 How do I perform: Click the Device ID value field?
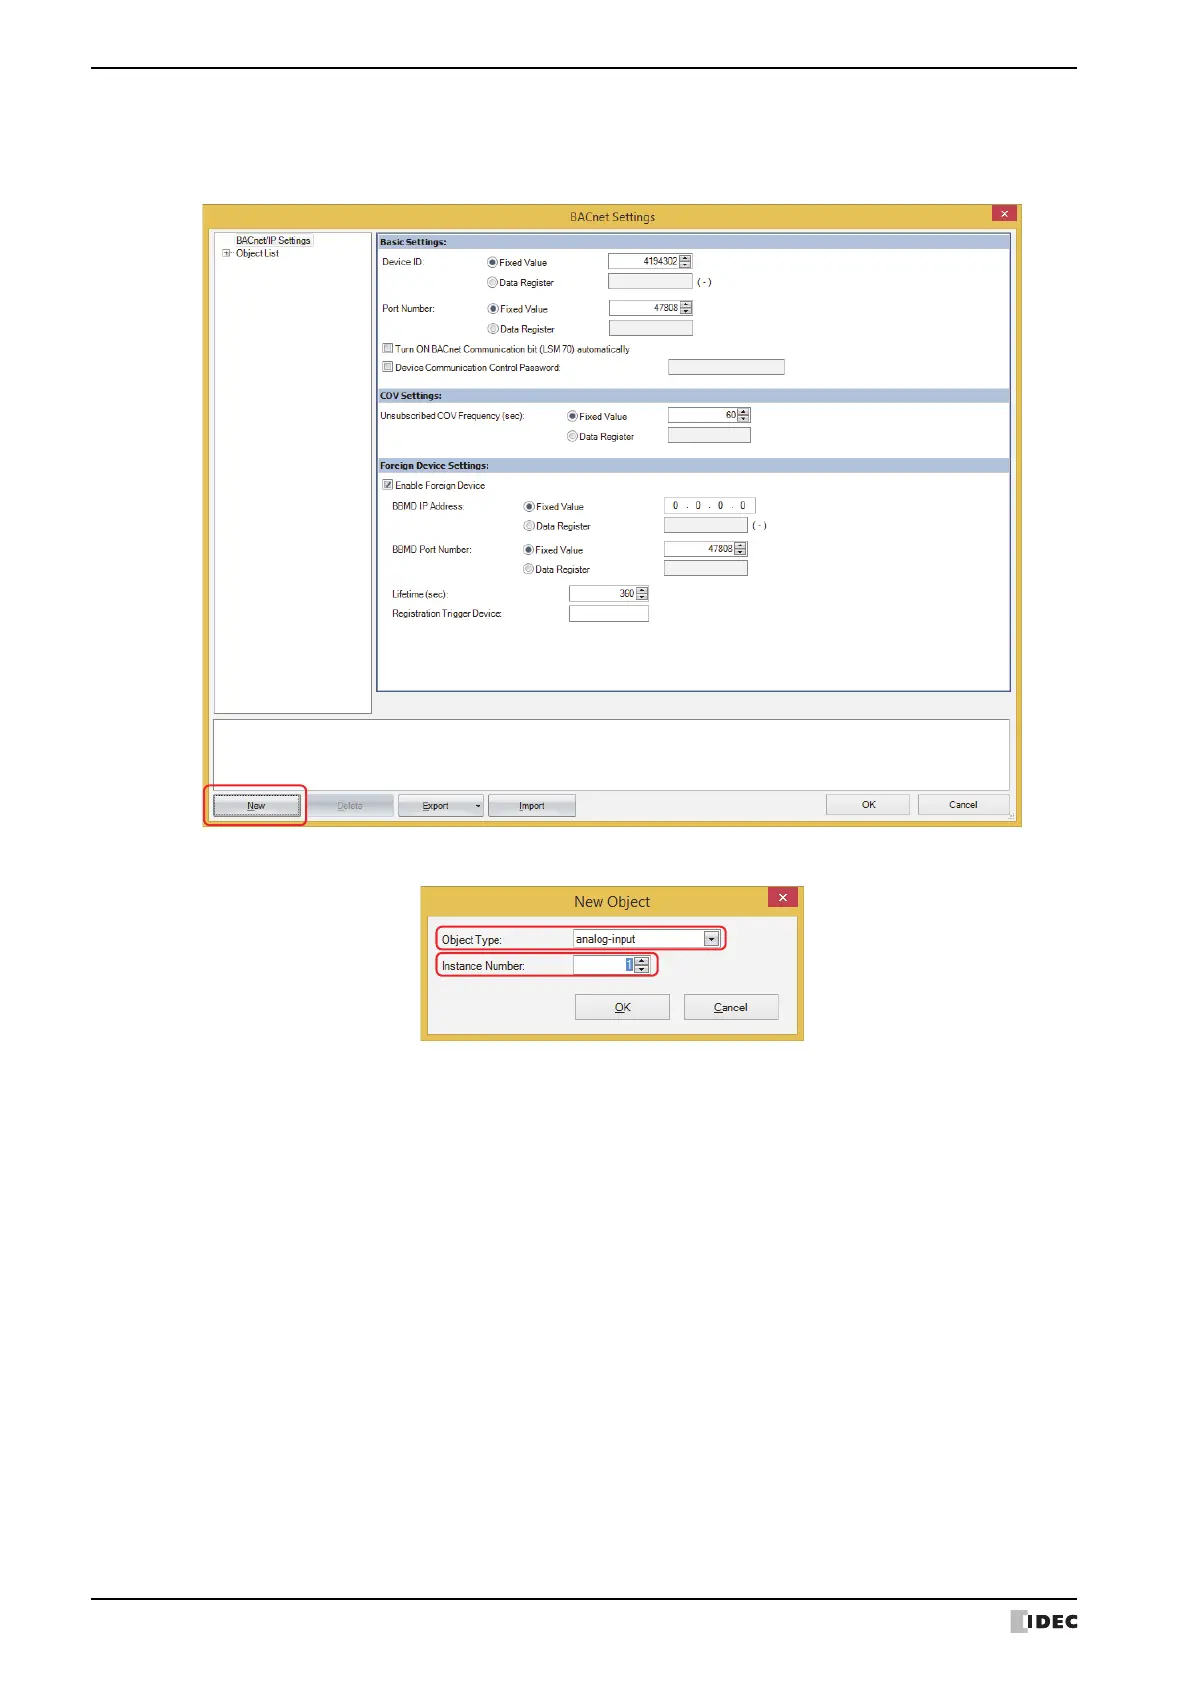pyautogui.click(x=643, y=261)
